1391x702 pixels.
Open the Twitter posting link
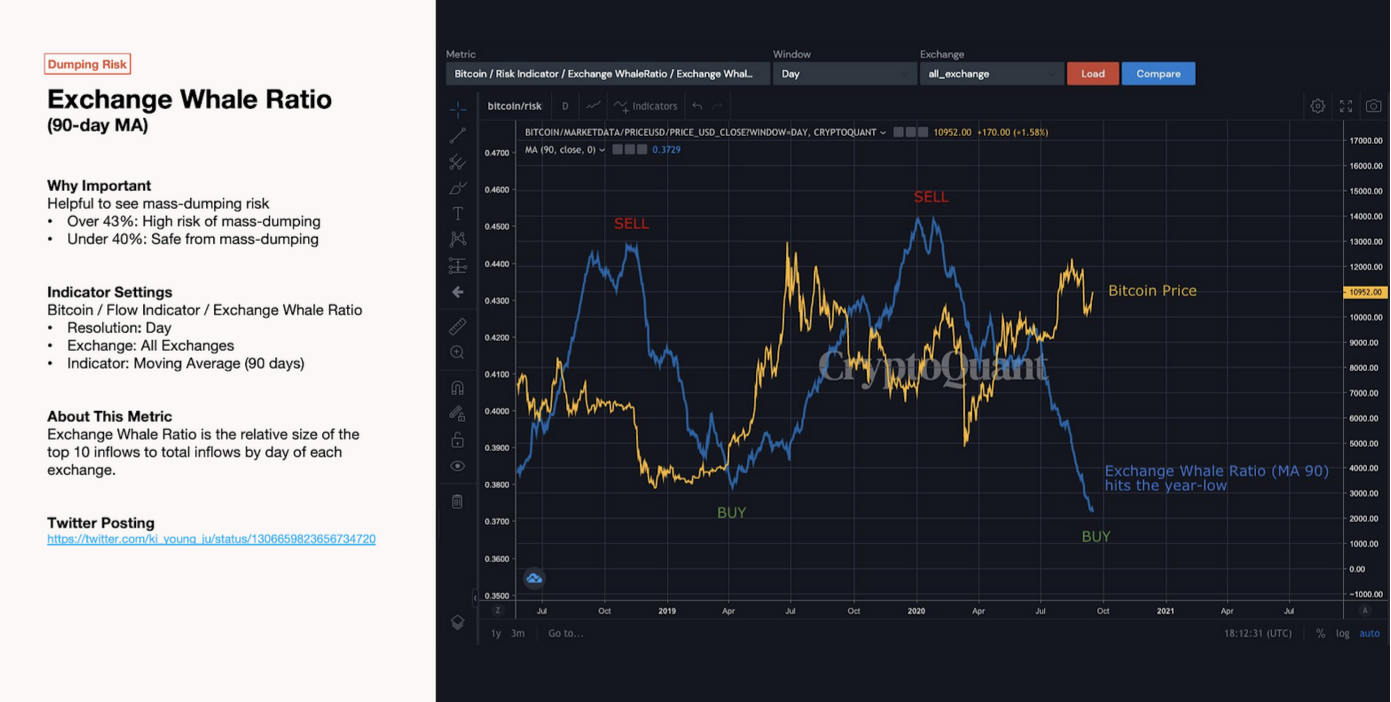211,539
